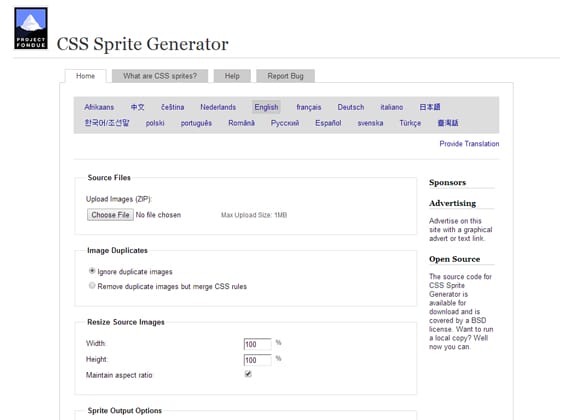This screenshot has height=420, width=580.
Task: Switch language to português
Action: (x=196, y=123)
